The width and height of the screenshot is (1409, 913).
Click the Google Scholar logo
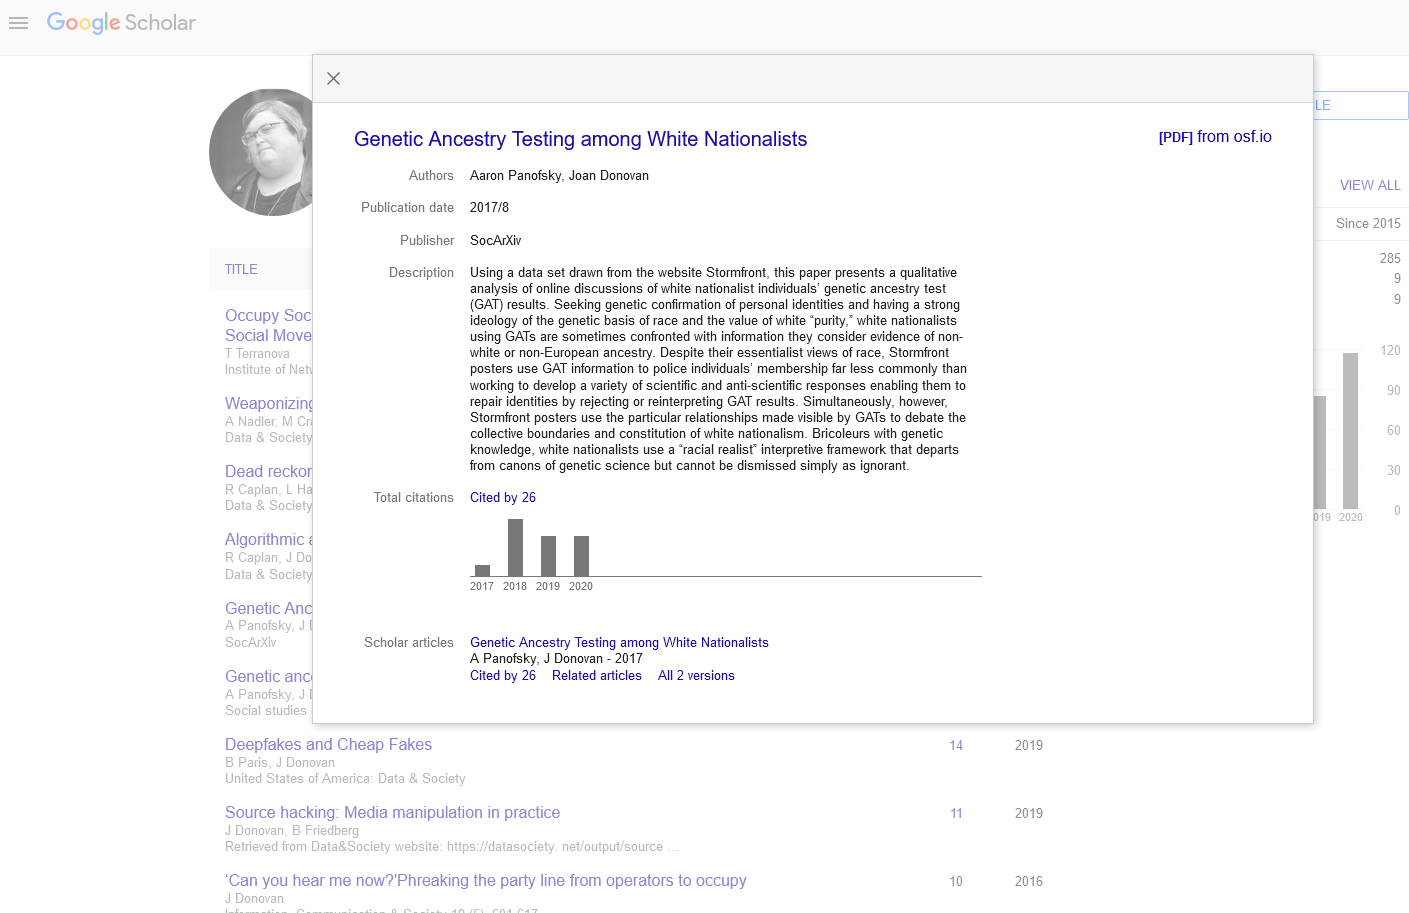pos(121,23)
